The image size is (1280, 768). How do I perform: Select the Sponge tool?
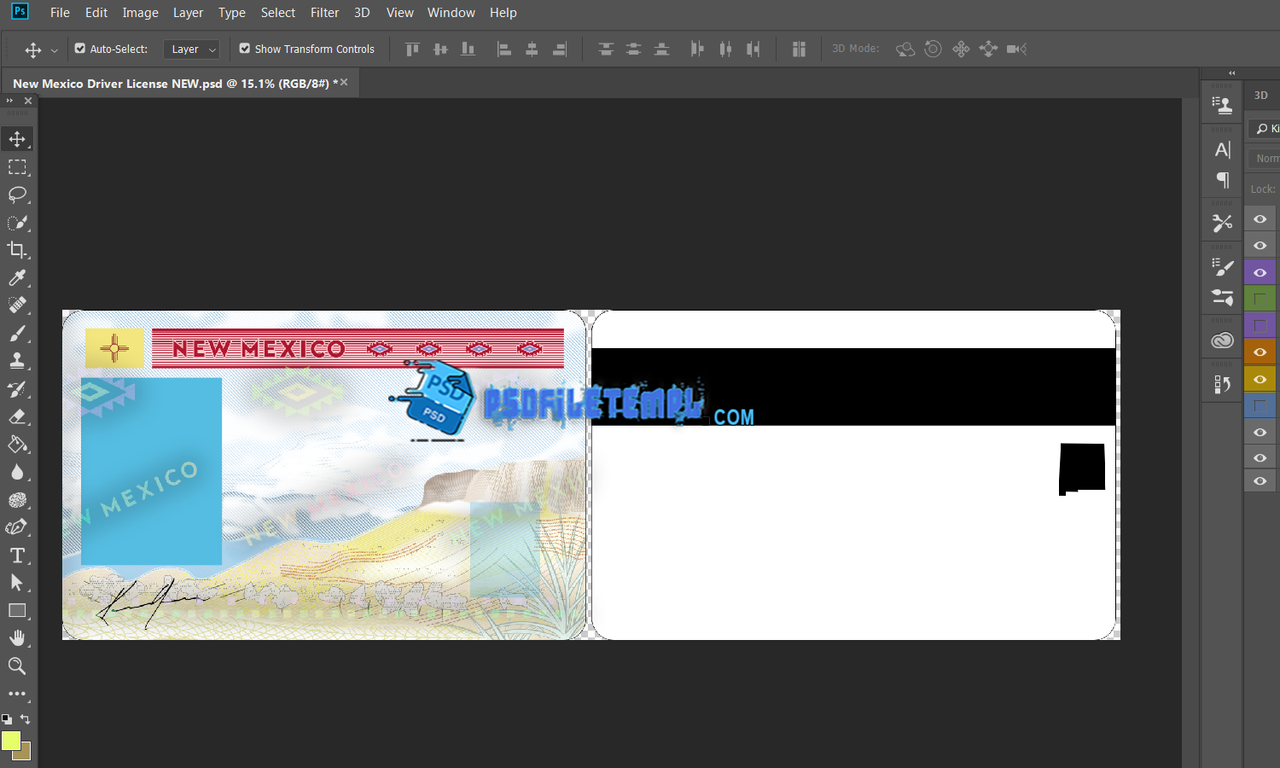tap(17, 500)
